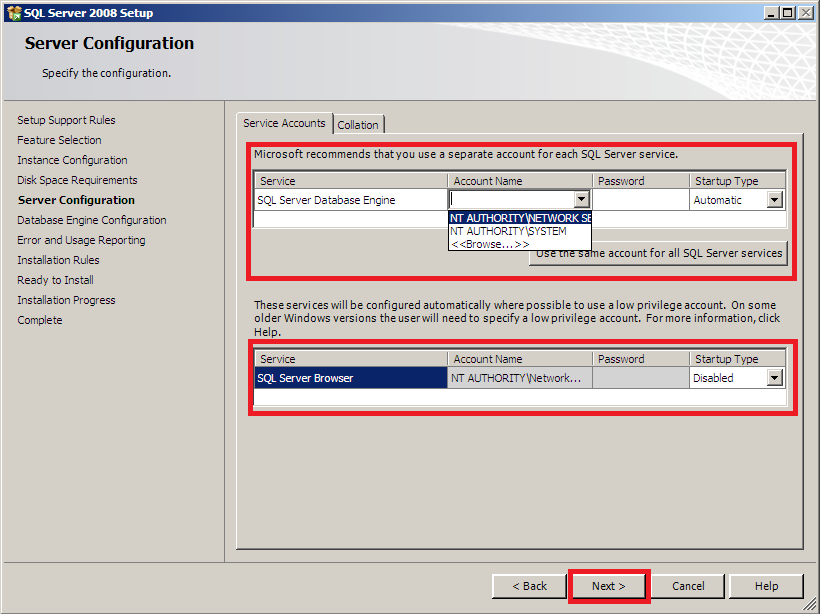
Task: Click the NT AUTHORITY\Network... account cell for Browser
Action: pos(520,378)
